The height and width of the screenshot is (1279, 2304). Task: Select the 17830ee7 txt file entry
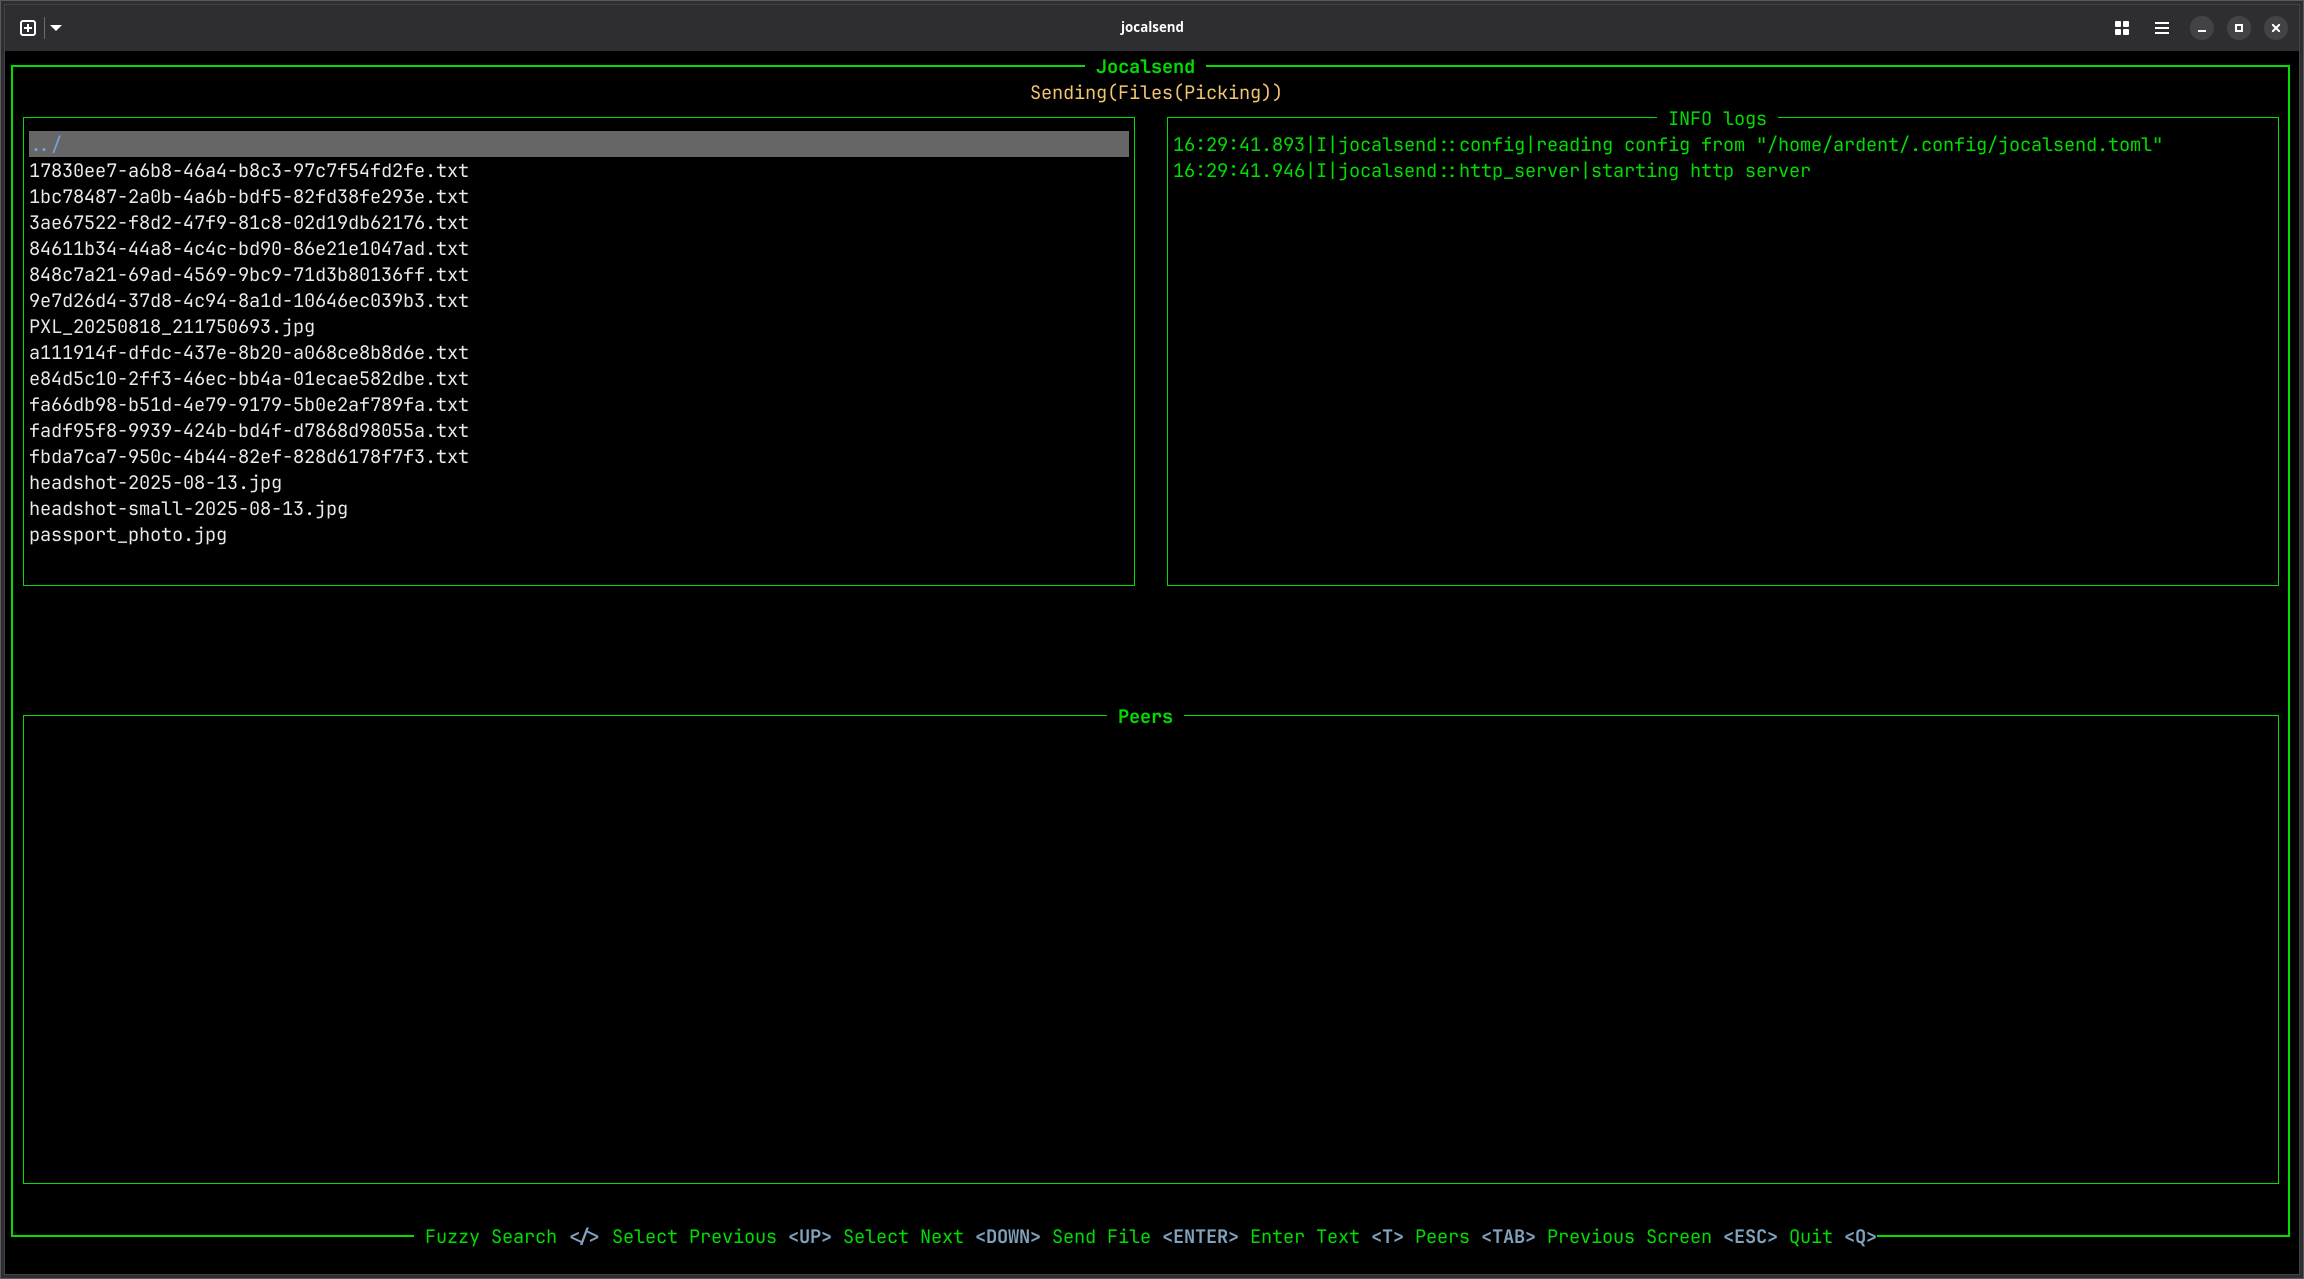point(248,171)
